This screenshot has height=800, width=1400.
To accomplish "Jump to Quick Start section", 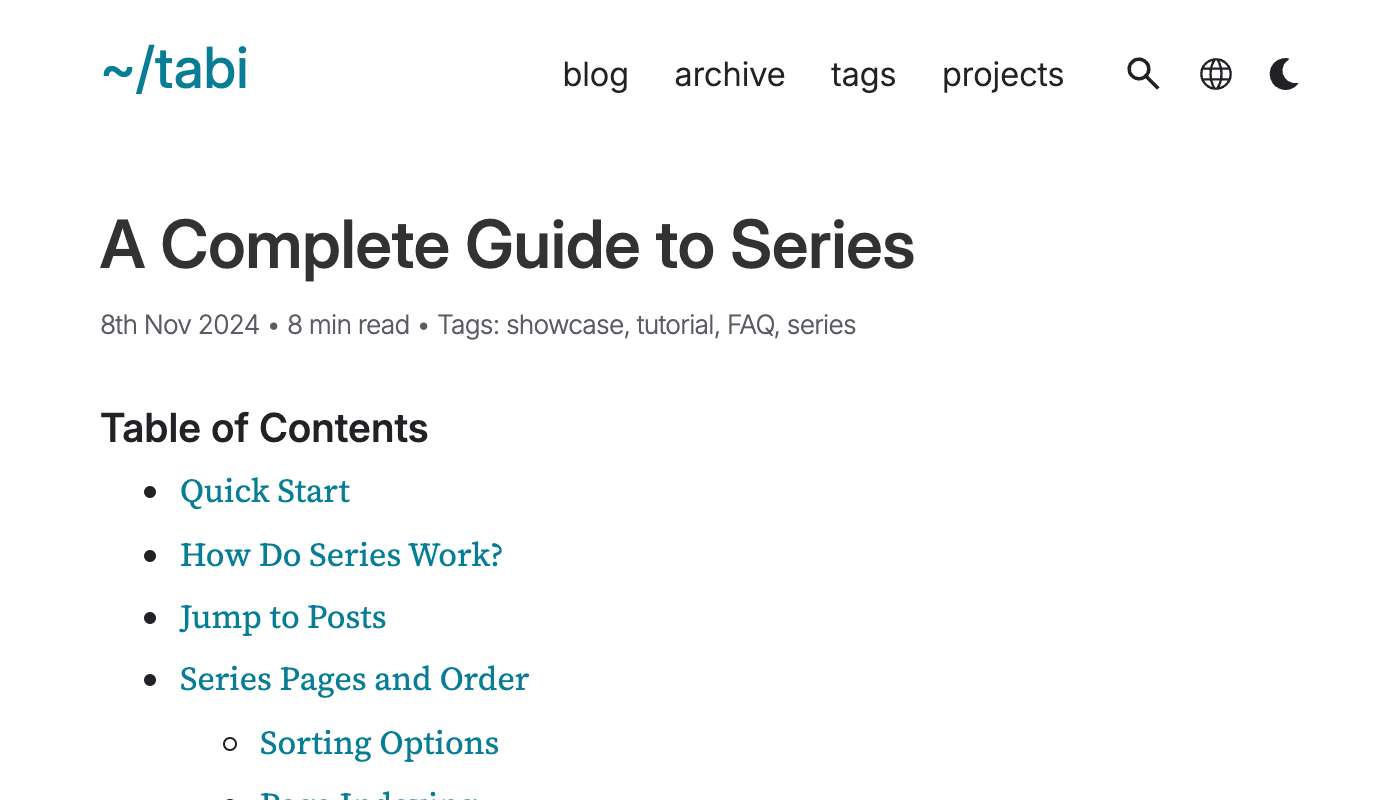I will point(265,491).
